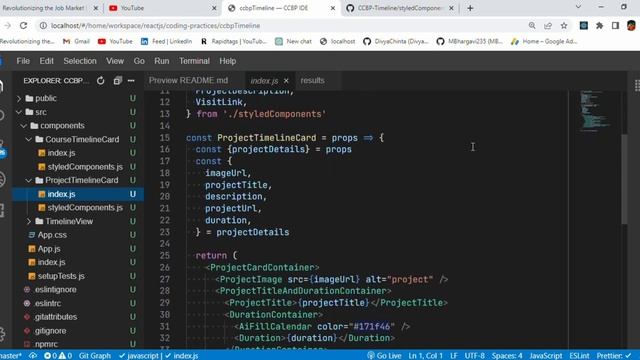Open the Selection menu
The image size is (640, 360).
point(80,61)
